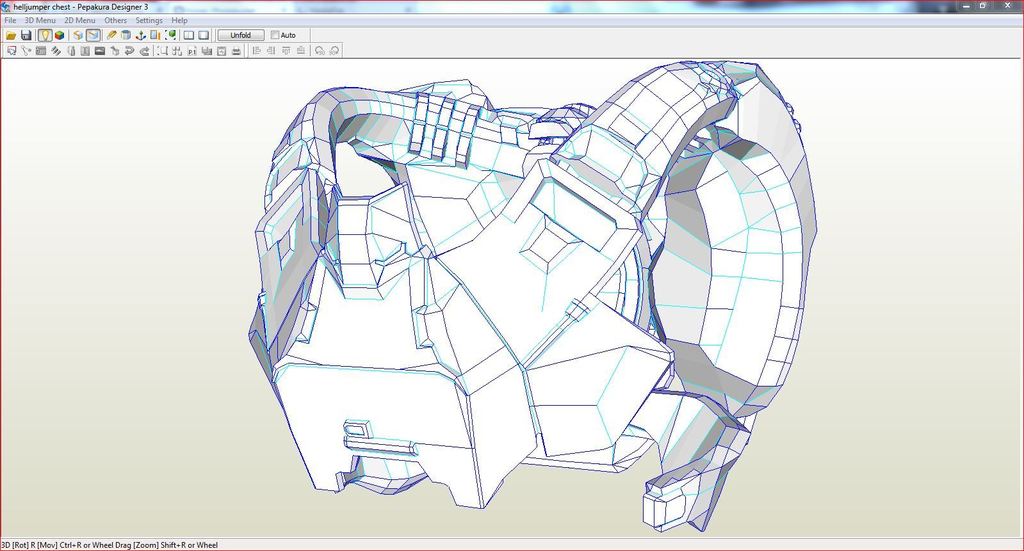Click the anchor icon in the toolbar
This screenshot has width=1024, height=551.
pos(140,35)
